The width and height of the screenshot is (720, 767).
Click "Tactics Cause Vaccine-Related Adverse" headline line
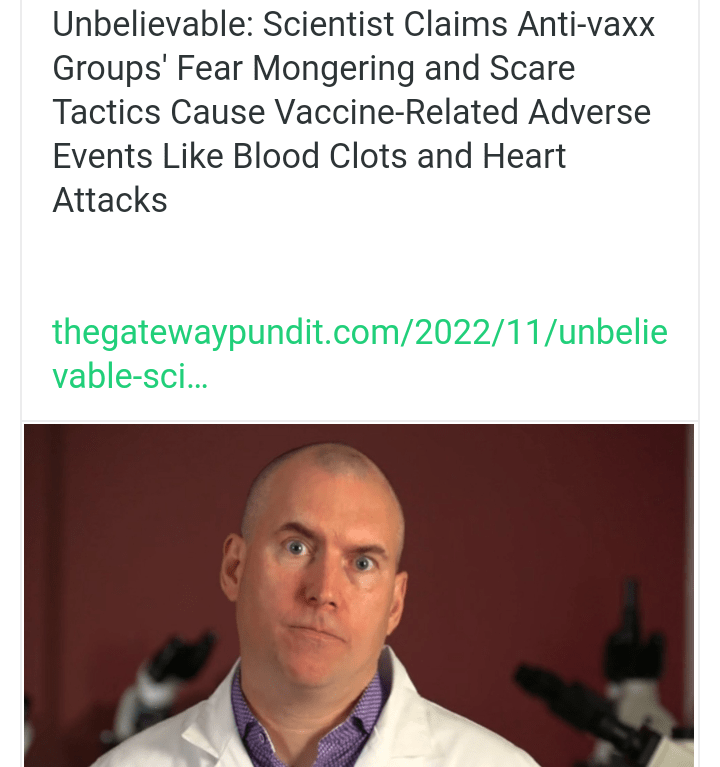point(352,112)
